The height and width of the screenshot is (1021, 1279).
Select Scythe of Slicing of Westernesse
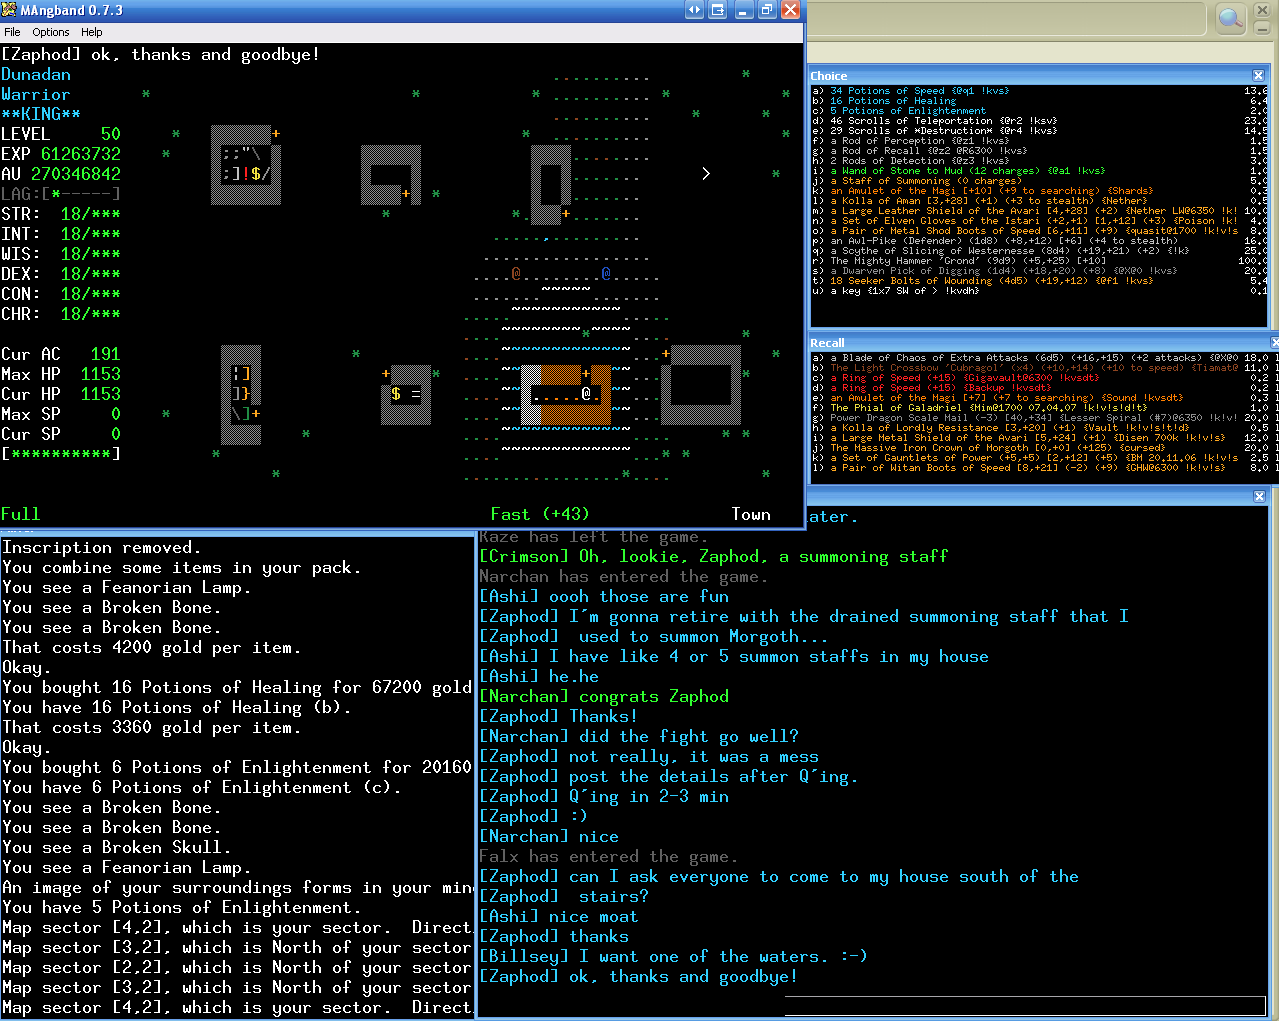click(1039, 251)
